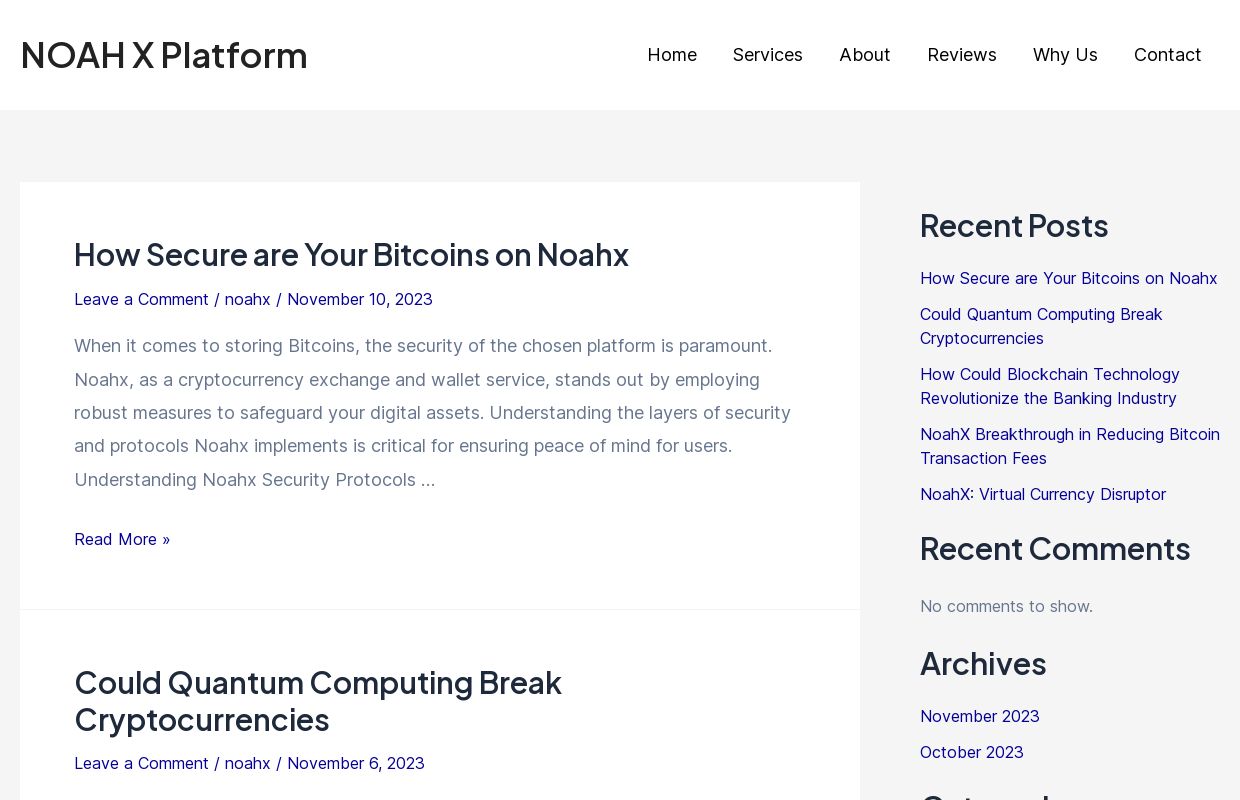Select the Why Us menu entry
This screenshot has width=1240, height=800.
1064,55
